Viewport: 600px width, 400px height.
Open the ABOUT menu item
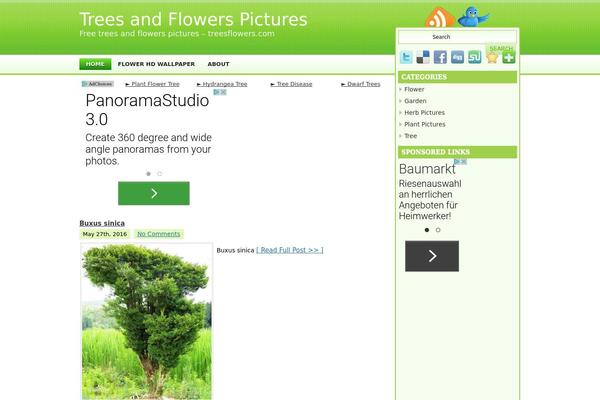pyautogui.click(x=218, y=64)
